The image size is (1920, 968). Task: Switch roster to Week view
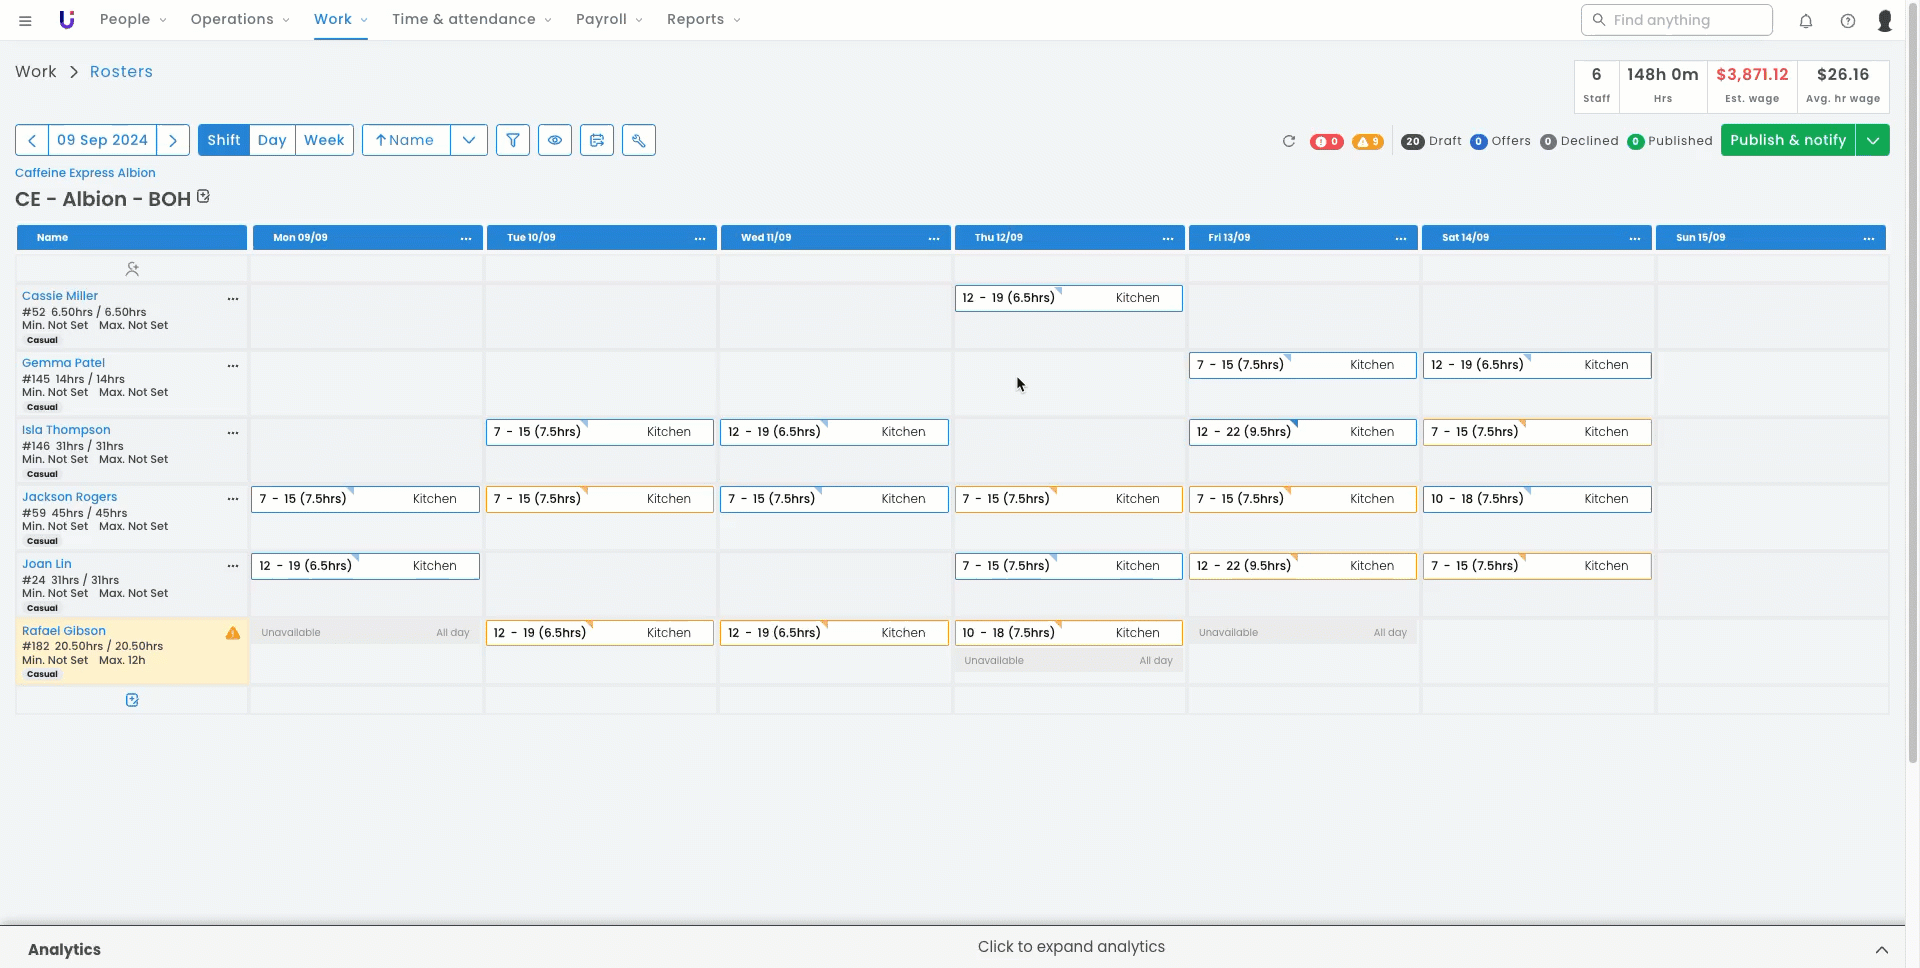(324, 140)
